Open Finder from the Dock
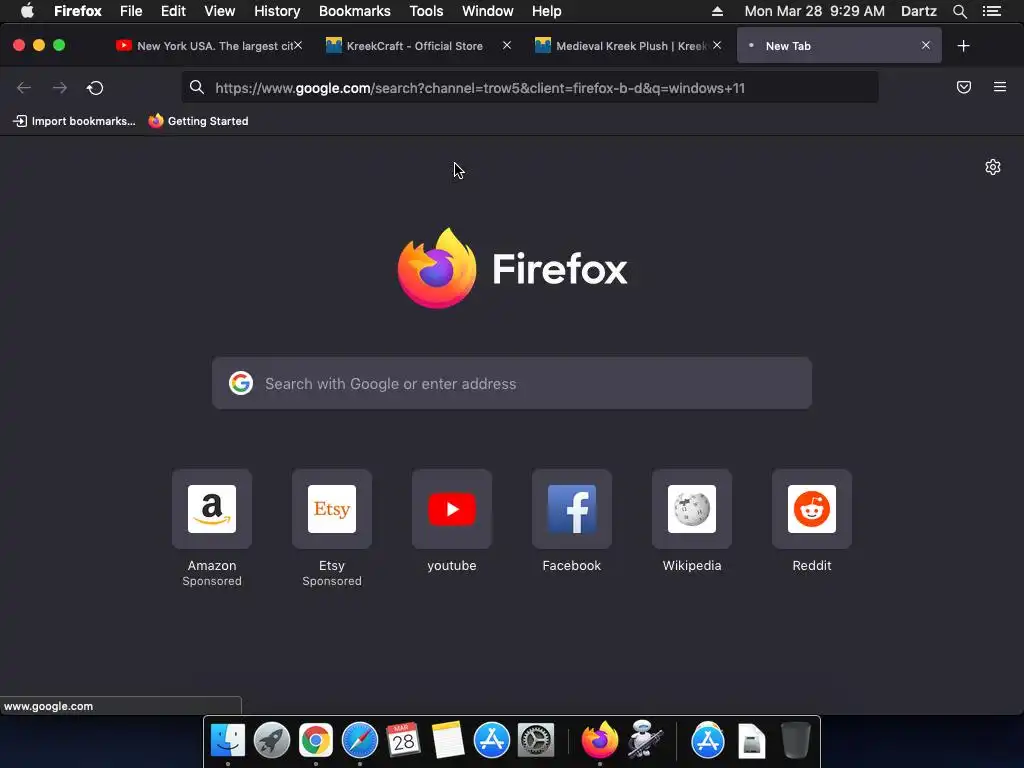The image size is (1024, 768). pos(228,741)
